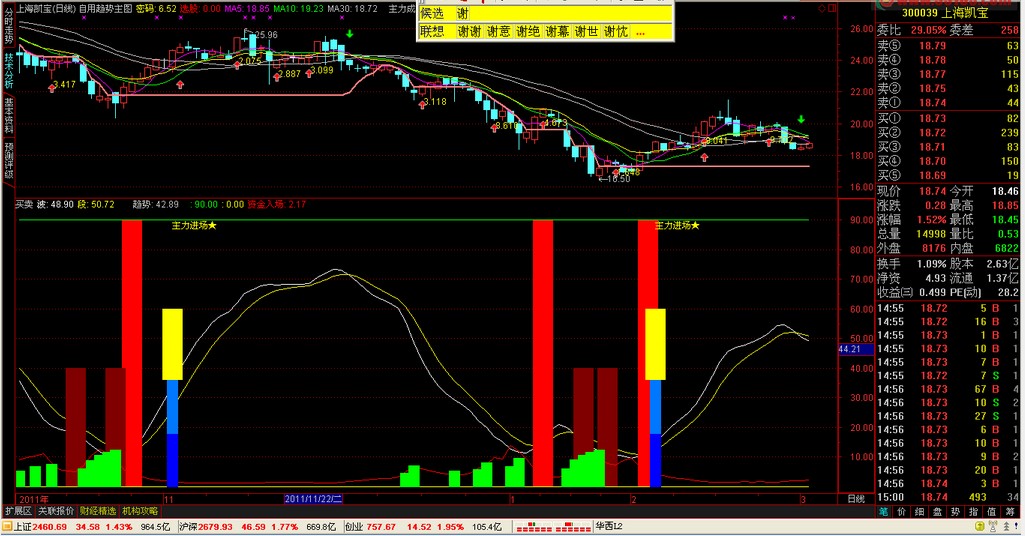Click the 15:00 18.74 493 trade row
This screenshot has height=536, width=1025.
(948, 497)
